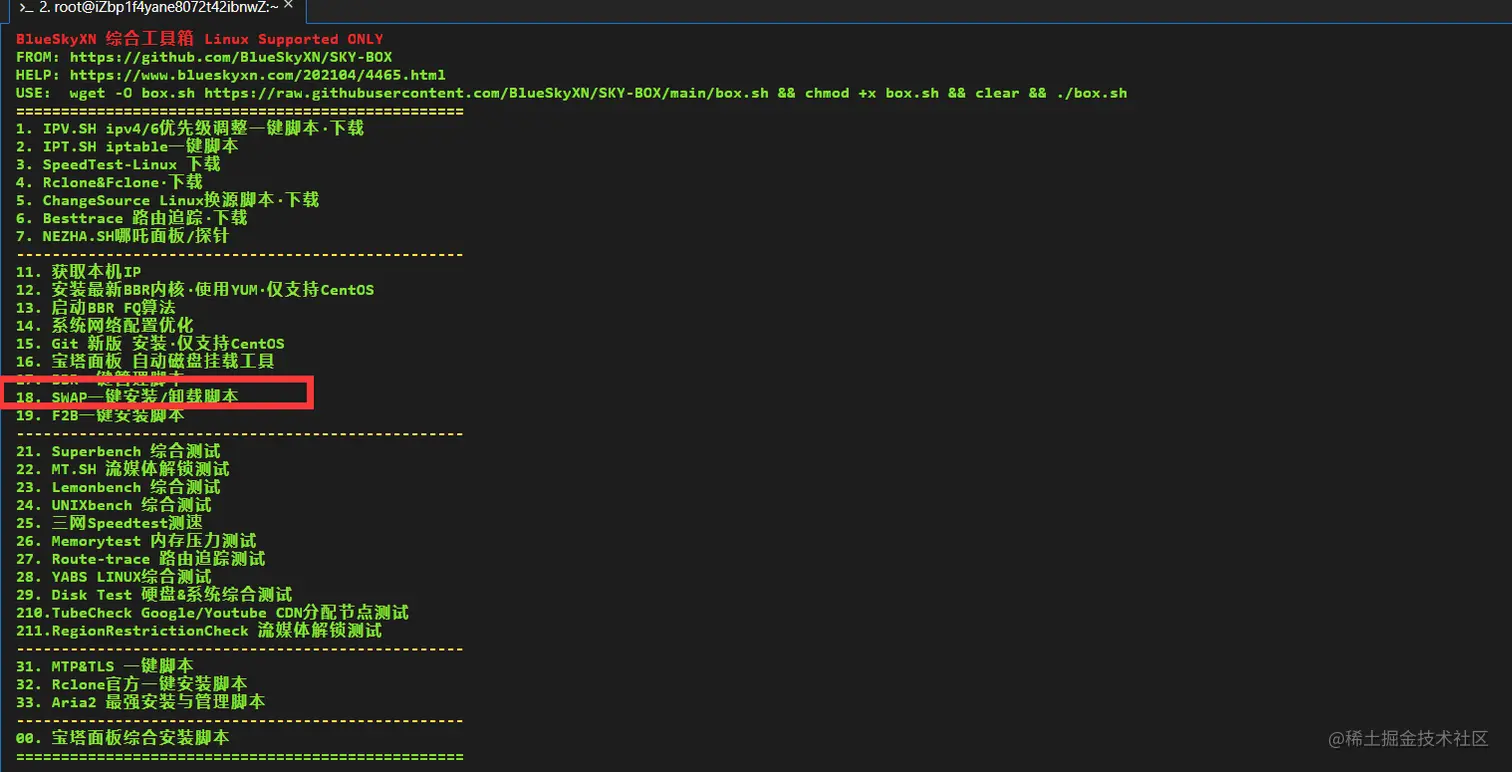Click entry 21 Superbench
The height and width of the screenshot is (772, 1512).
coord(118,452)
